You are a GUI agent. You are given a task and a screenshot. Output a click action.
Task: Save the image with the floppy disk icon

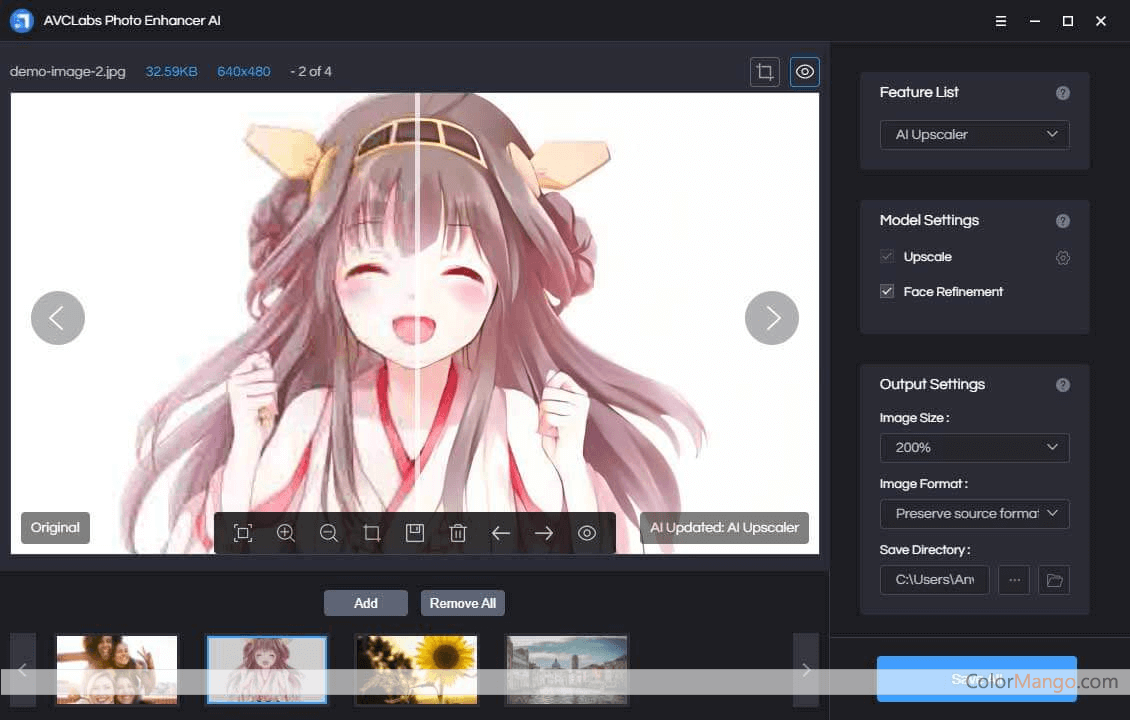[x=415, y=533]
